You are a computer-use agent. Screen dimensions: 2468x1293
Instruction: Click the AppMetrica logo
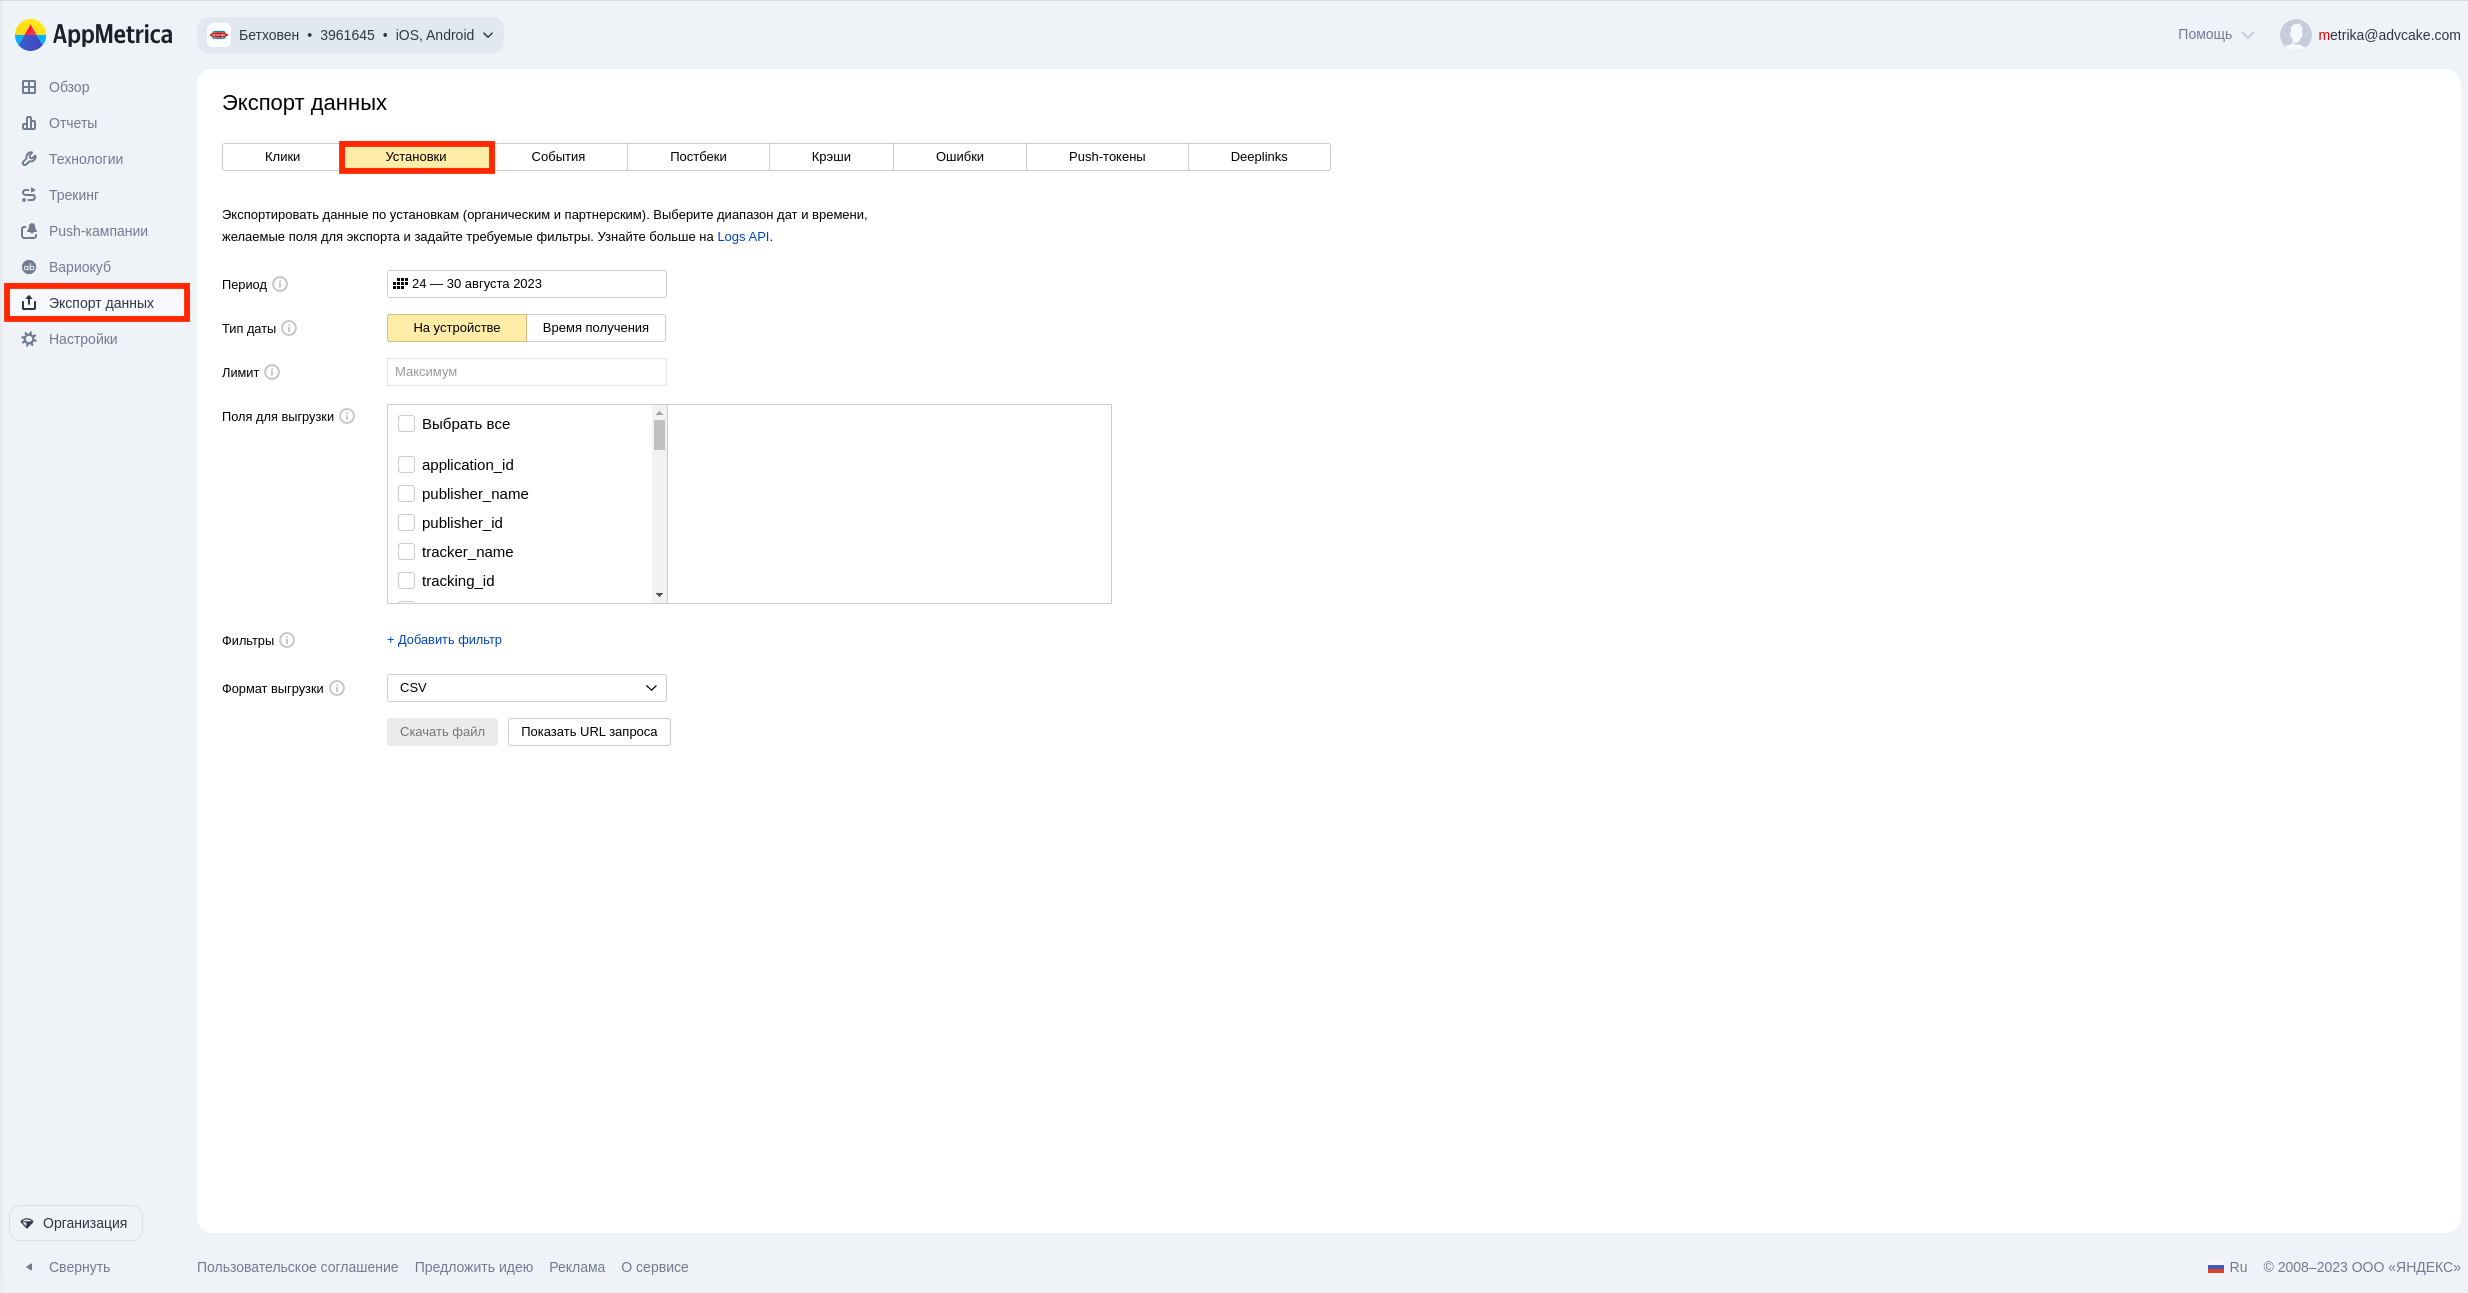click(93, 35)
